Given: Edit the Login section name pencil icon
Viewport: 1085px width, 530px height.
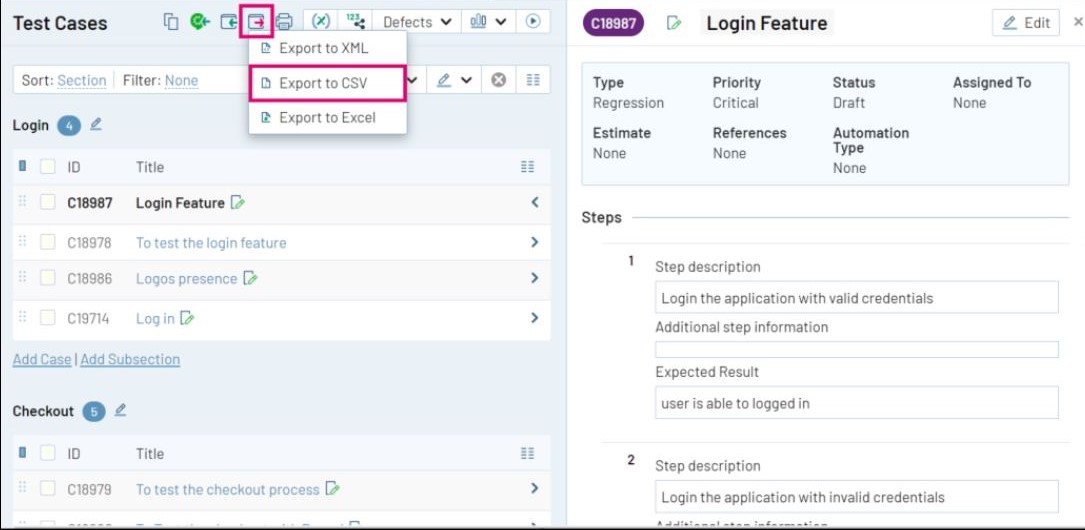Looking at the screenshot, I should pos(96,125).
